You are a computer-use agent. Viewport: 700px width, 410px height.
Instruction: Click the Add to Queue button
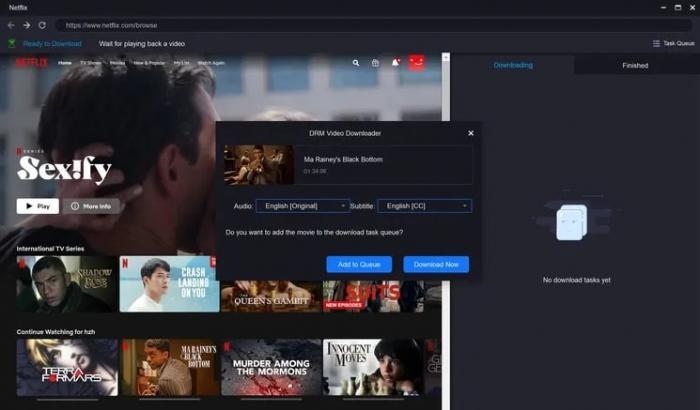tap(359, 264)
